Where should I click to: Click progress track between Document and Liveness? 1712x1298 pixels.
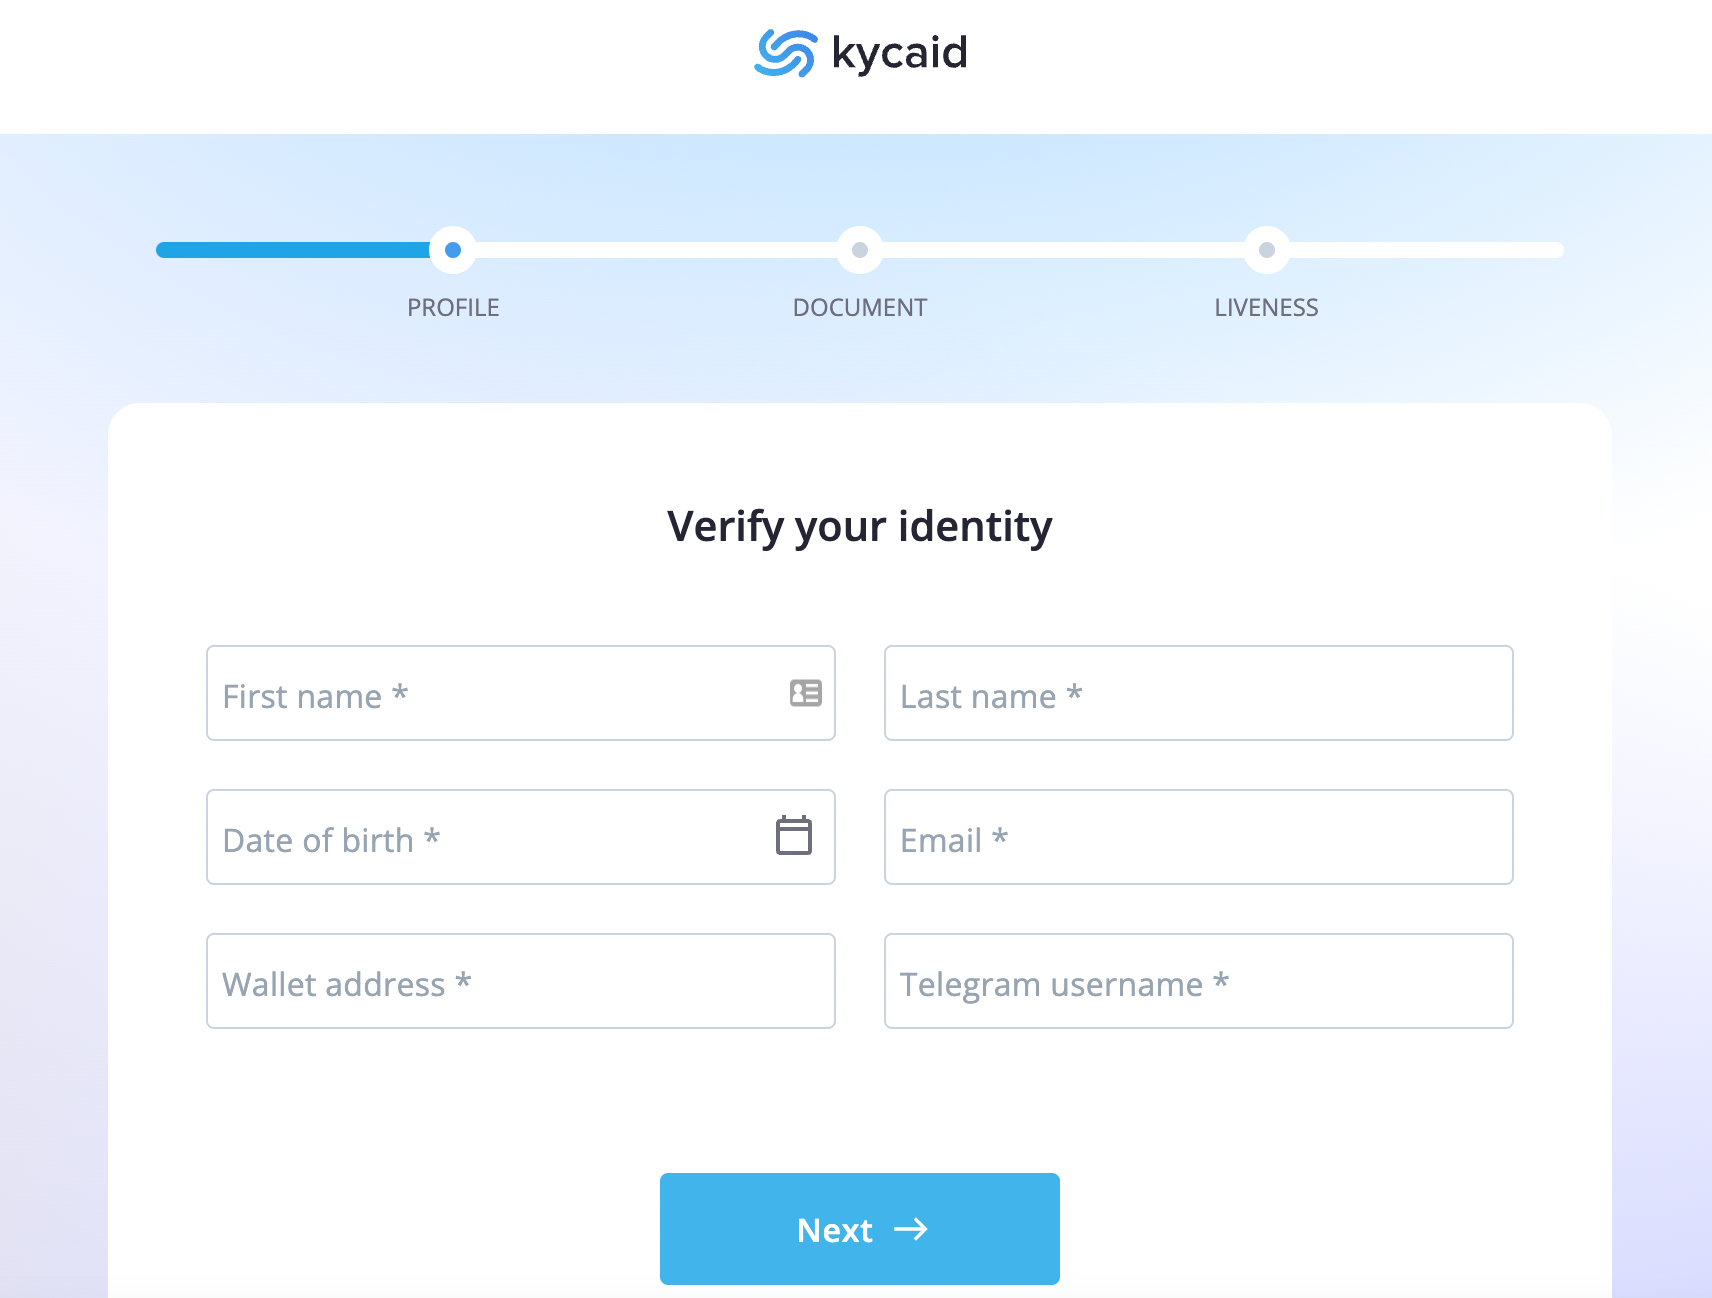tap(1063, 250)
